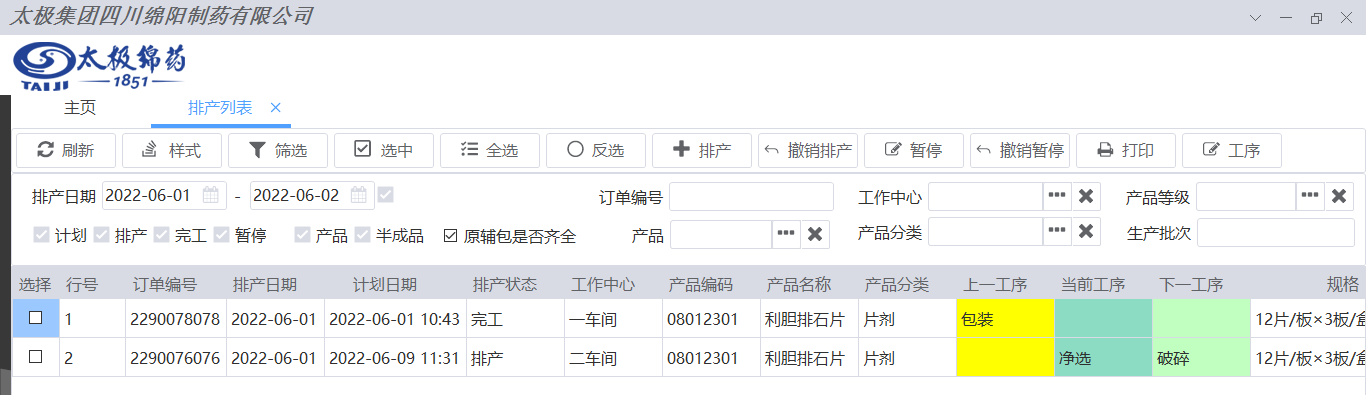The height and width of the screenshot is (395, 1366).
Task: Open the 工作中心 lookup ellipsis button
Action: [1058, 197]
